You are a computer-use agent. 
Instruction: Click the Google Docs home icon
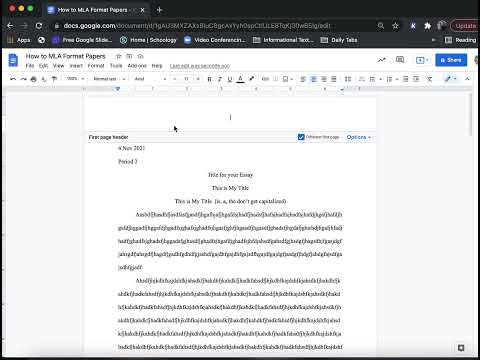pos(13,60)
